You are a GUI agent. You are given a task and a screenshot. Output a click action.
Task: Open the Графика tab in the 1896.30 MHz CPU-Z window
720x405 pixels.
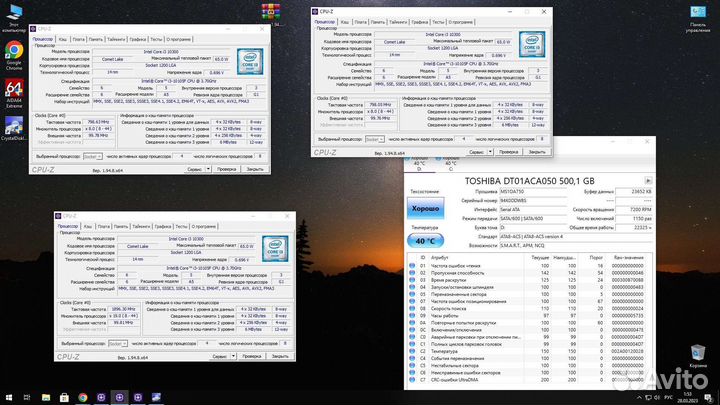[163, 226]
